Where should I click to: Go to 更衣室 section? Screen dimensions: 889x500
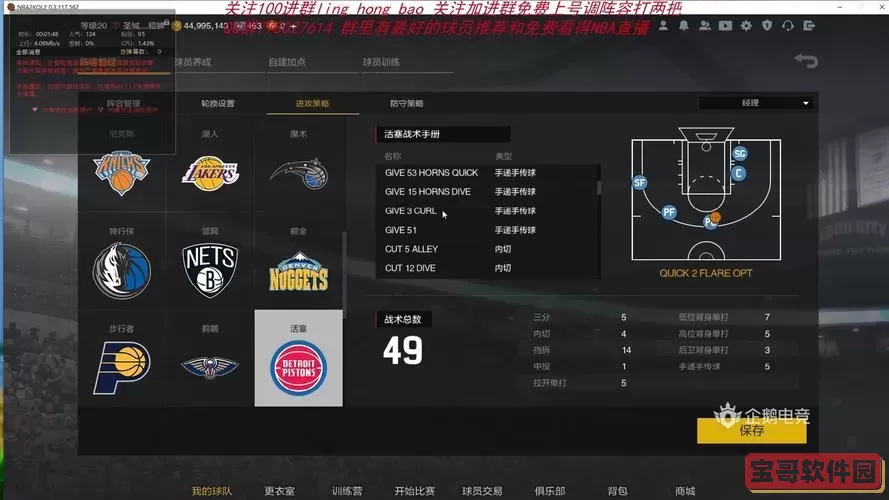point(280,491)
